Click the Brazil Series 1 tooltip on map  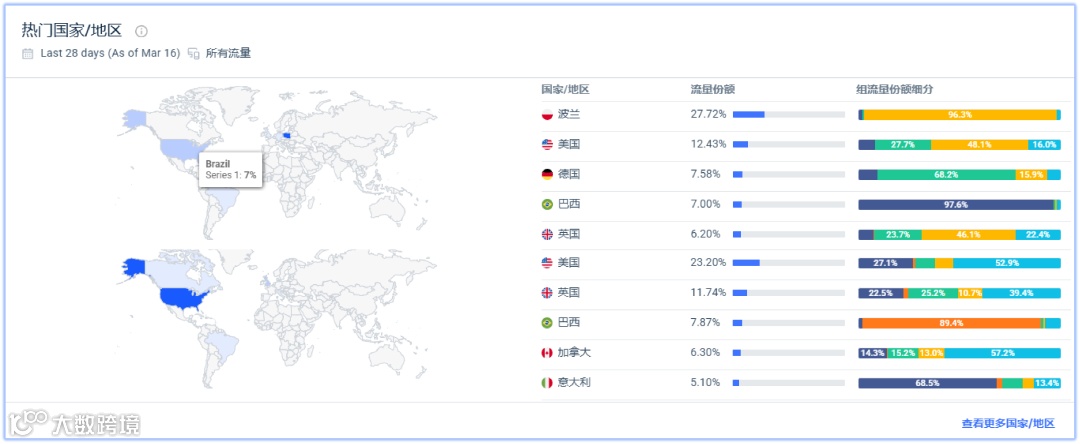point(230,168)
